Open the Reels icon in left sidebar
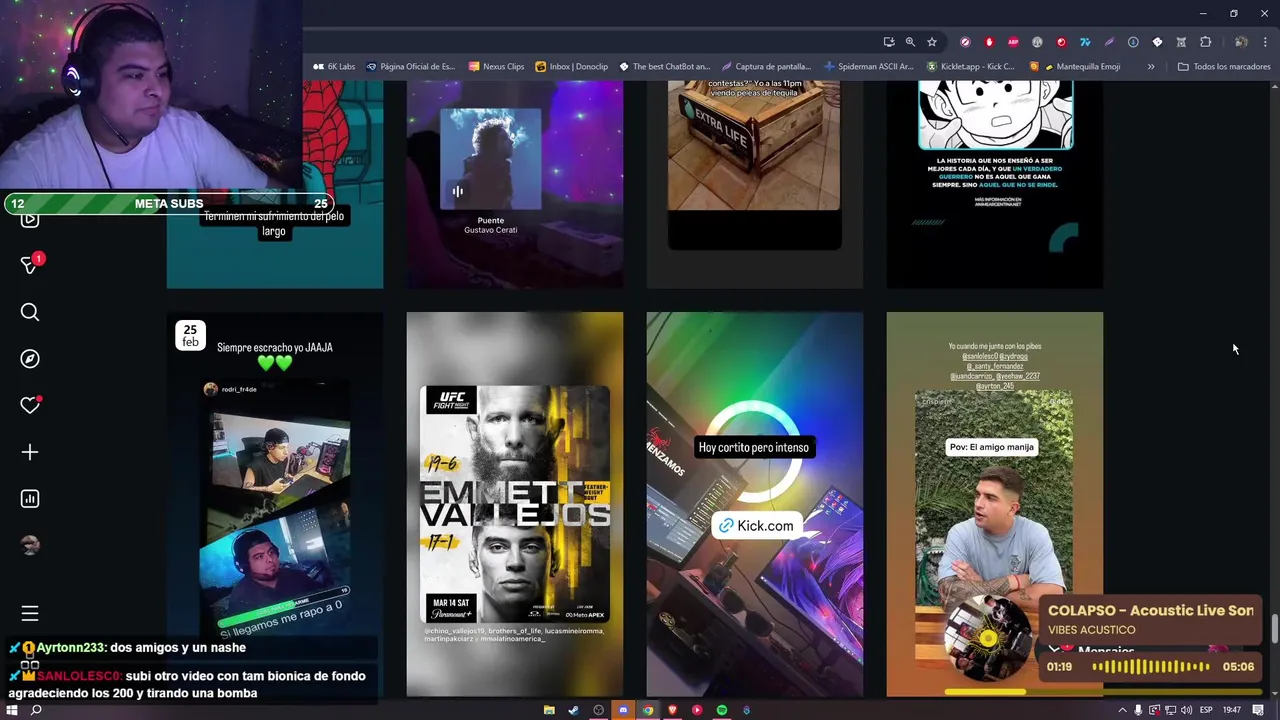Screen dimensions: 1280x720 [x=30, y=219]
